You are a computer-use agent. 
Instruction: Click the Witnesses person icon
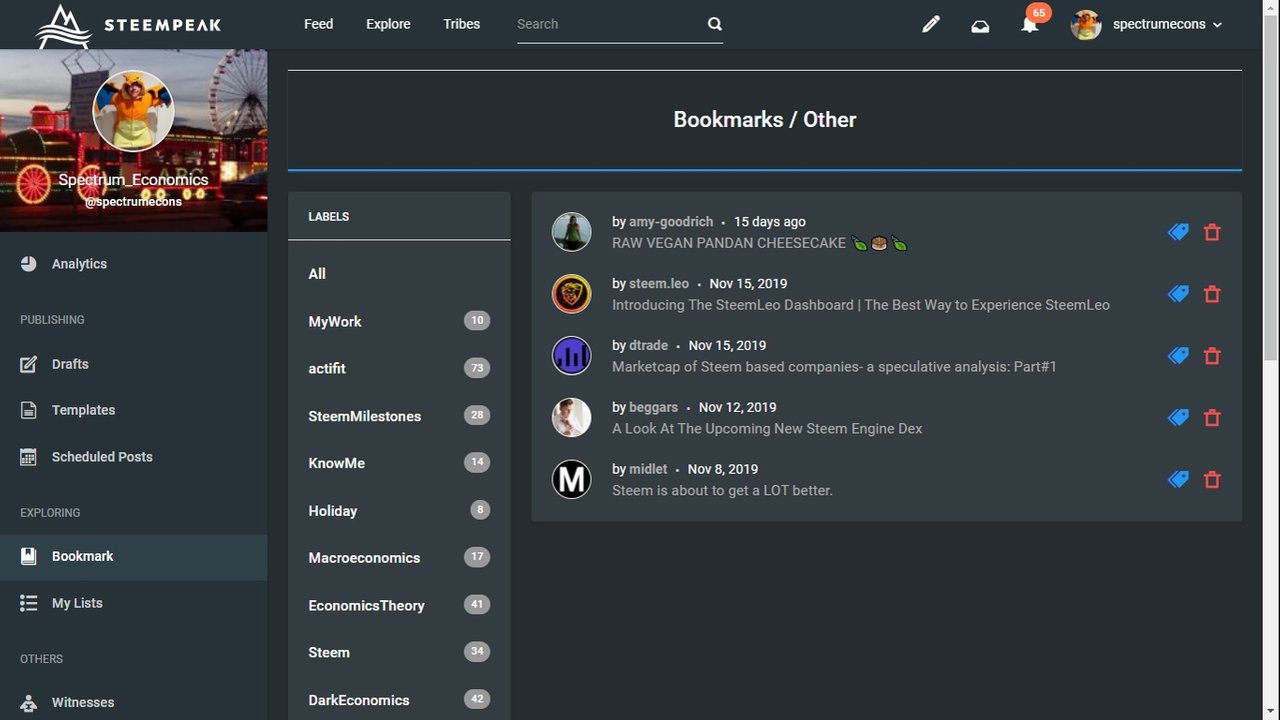(29, 702)
